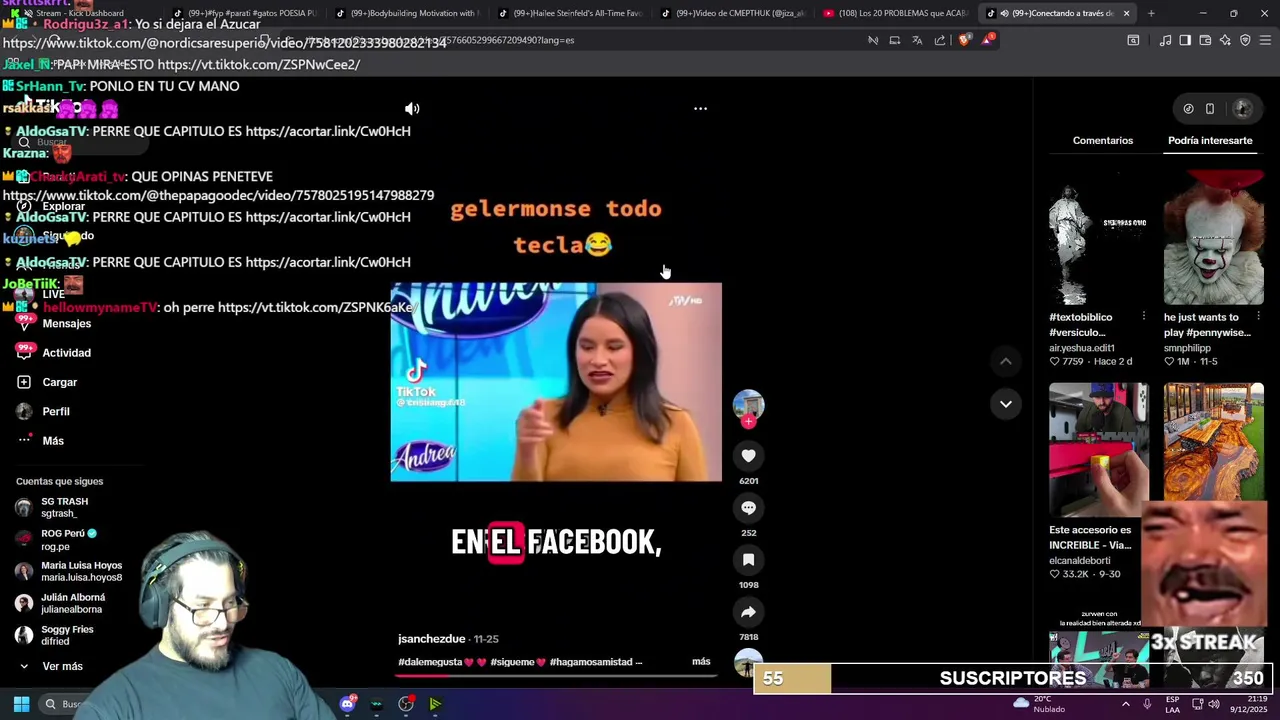Open OBS Studio from the taskbar

point(406,704)
